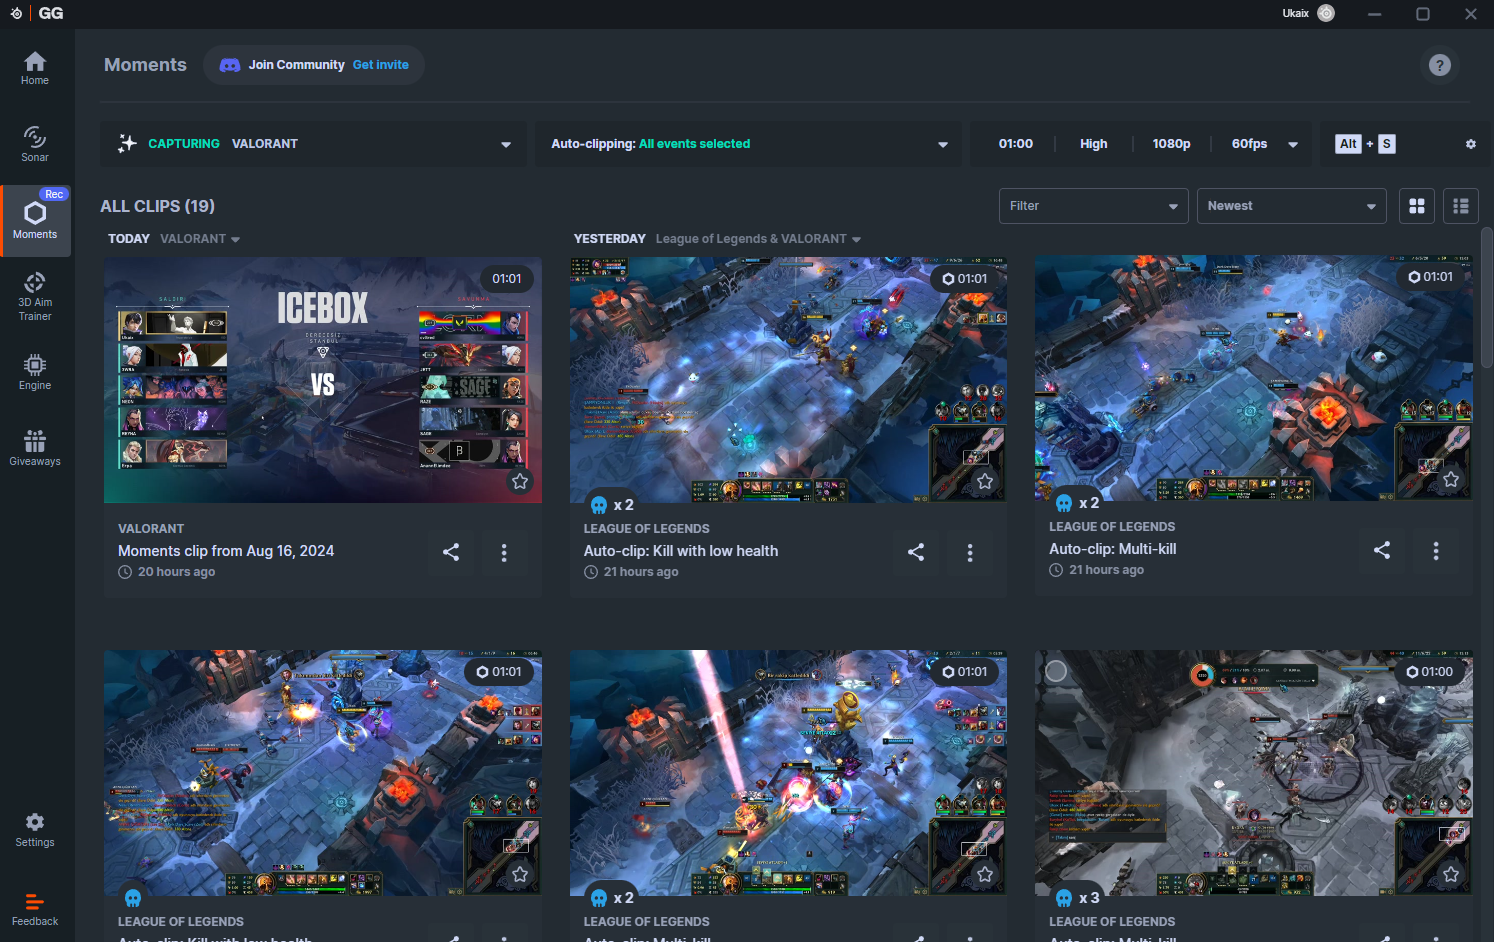The width and height of the screenshot is (1494, 942).
Task: Open the Feedback form in the sidebar
Action: pos(35,908)
